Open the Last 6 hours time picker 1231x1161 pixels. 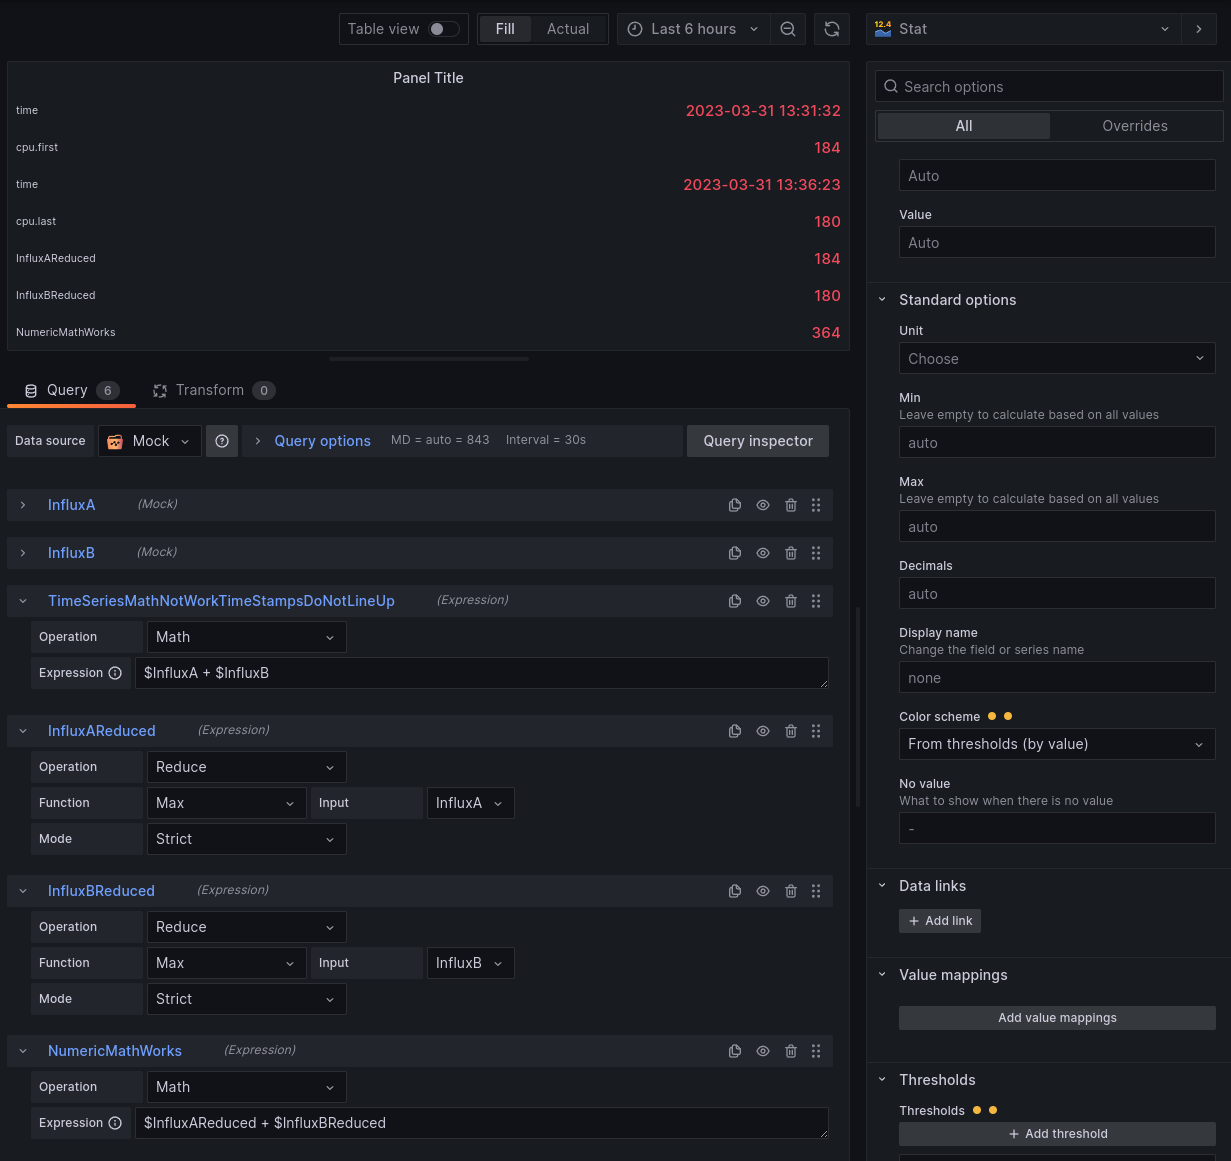(693, 29)
